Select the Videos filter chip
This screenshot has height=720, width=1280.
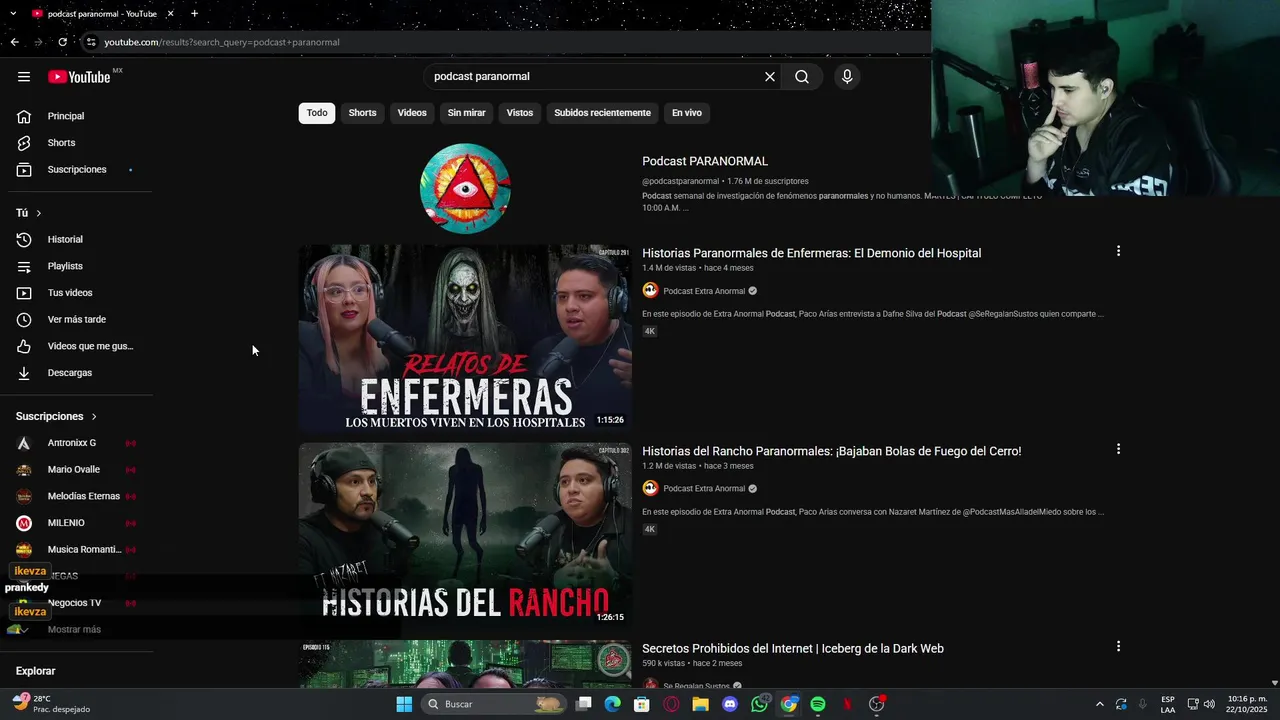tap(412, 113)
